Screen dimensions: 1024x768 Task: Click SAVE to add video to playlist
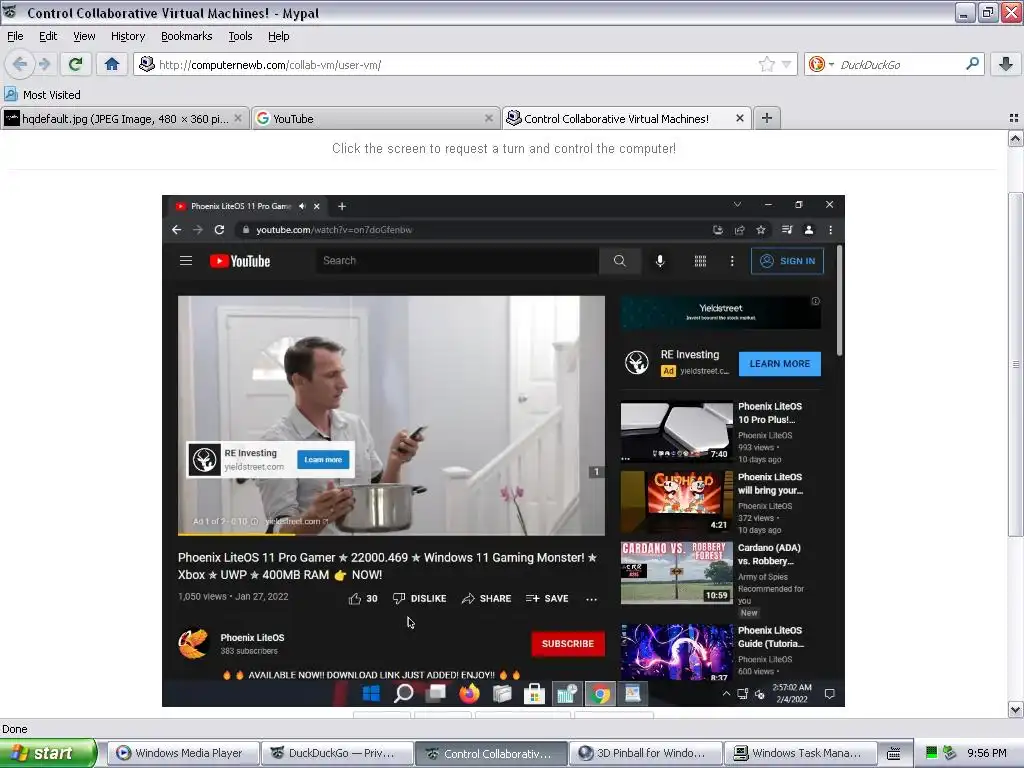click(x=547, y=599)
